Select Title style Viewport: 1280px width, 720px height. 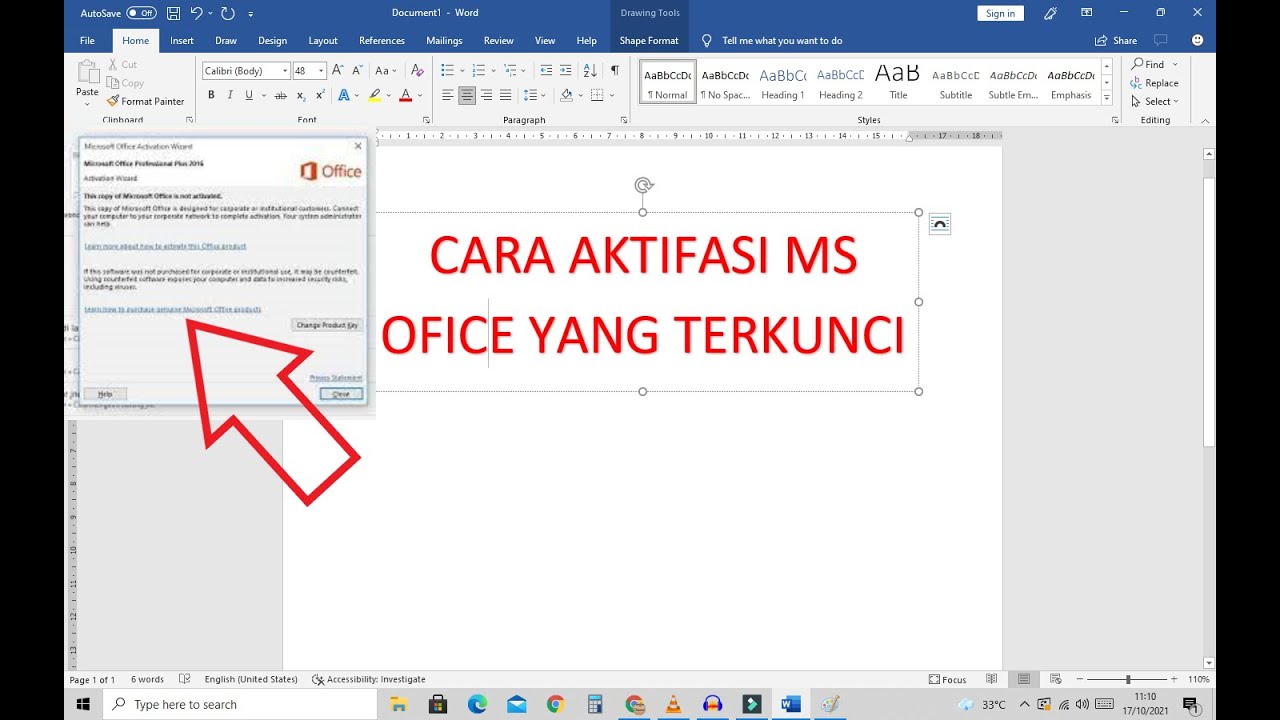click(x=898, y=82)
